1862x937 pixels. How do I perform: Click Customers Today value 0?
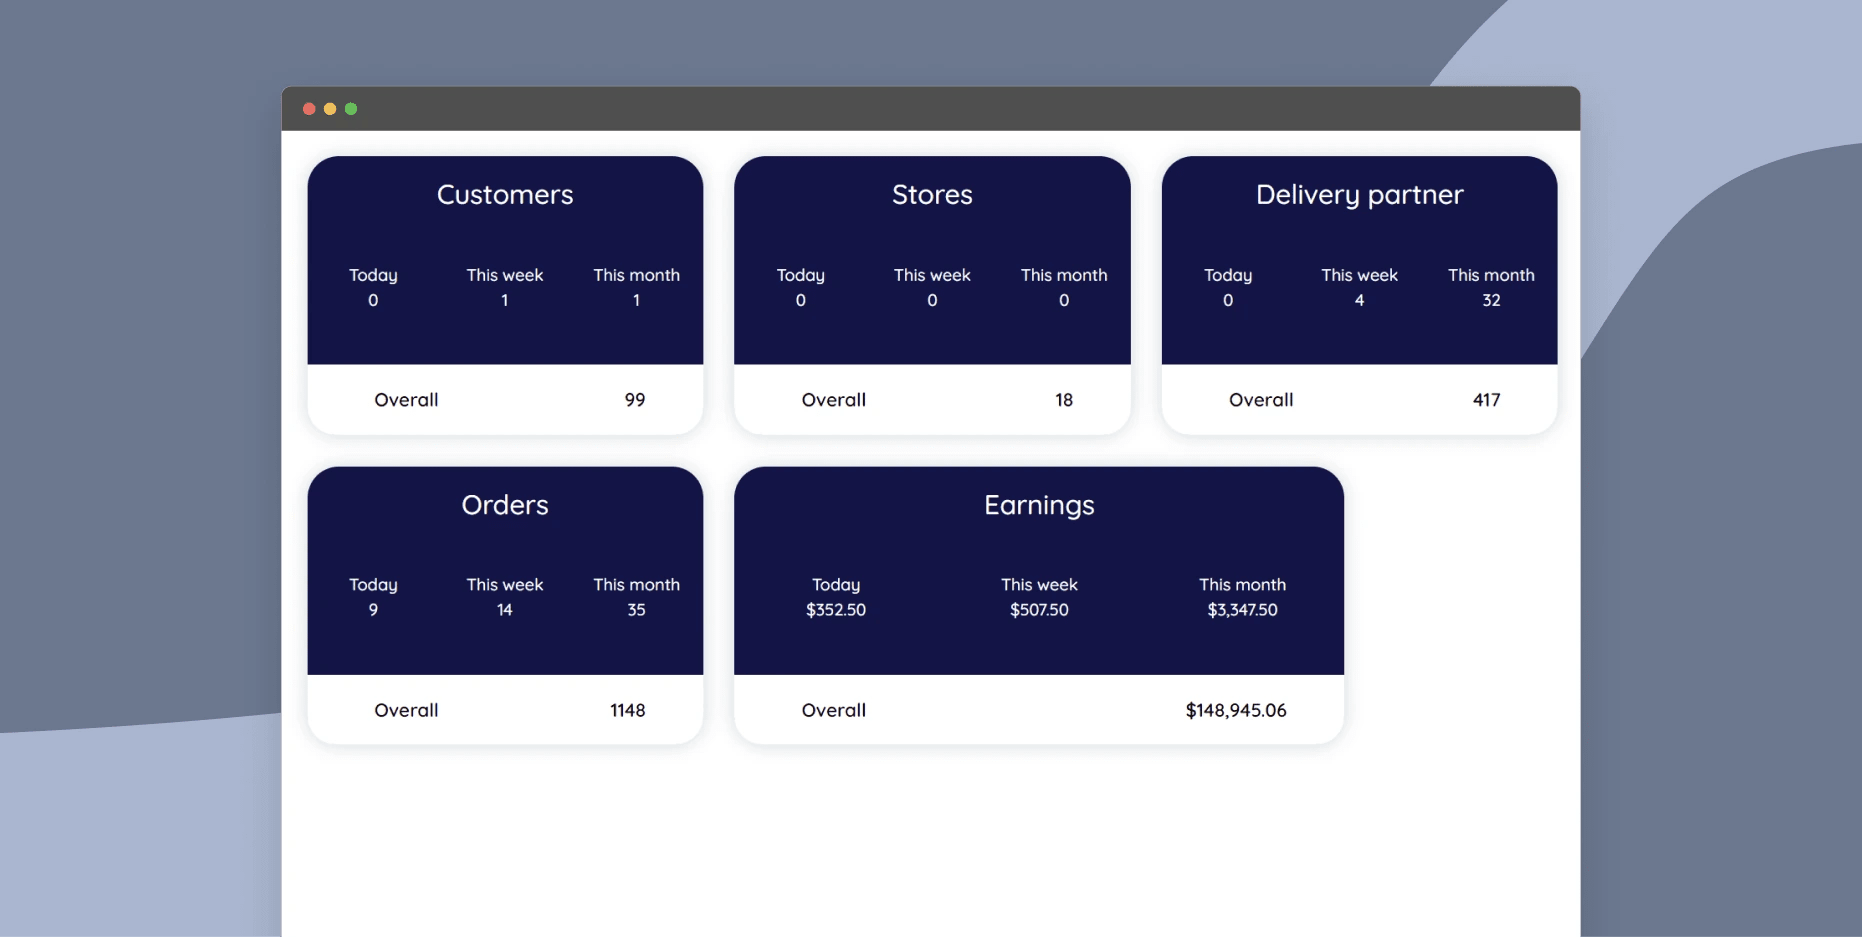tap(373, 300)
